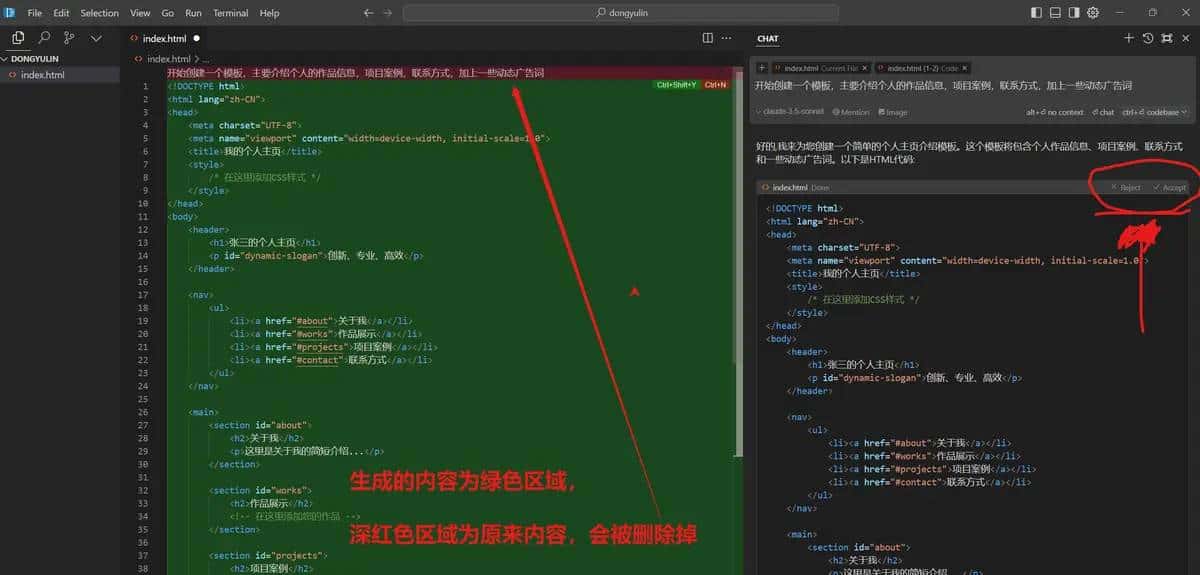Open the Terminal menu

230,13
